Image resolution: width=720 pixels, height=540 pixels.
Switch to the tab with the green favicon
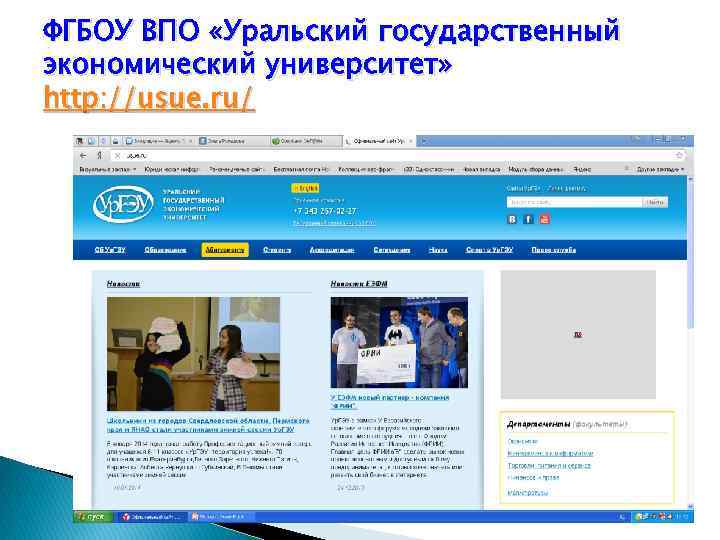305,141
